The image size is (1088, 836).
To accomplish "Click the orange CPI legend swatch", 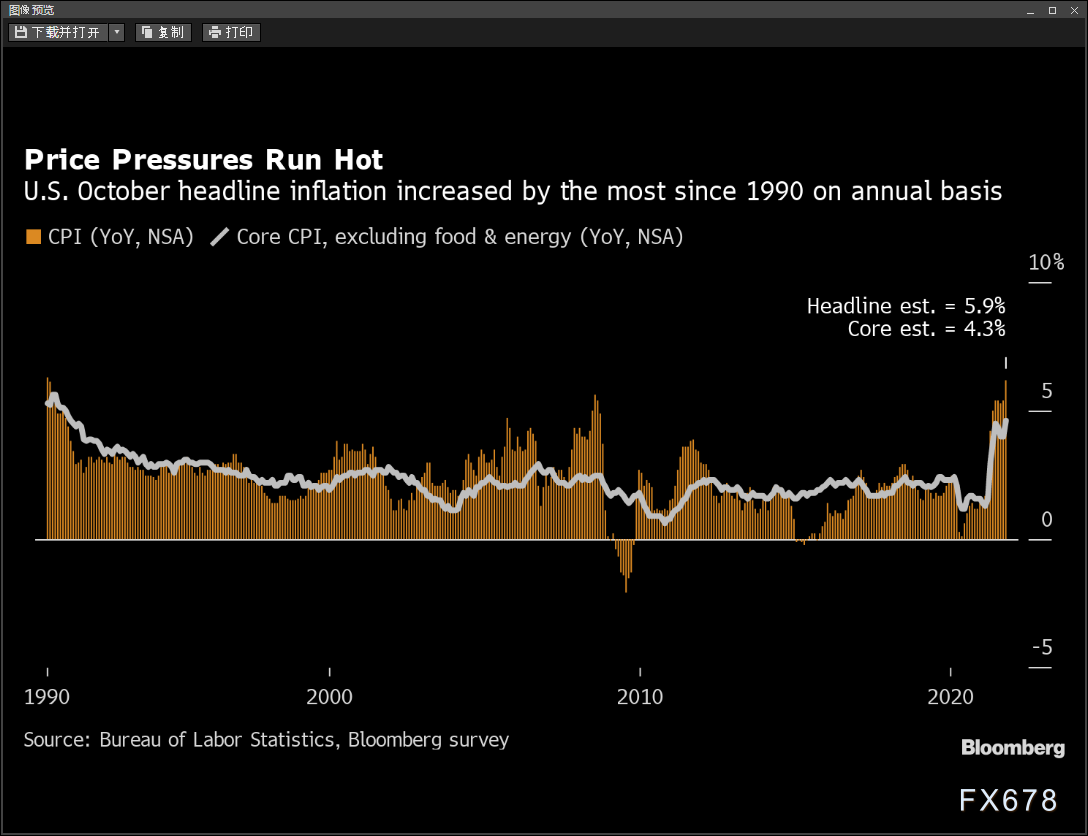I will pyautogui.click(x=33, y=237).
